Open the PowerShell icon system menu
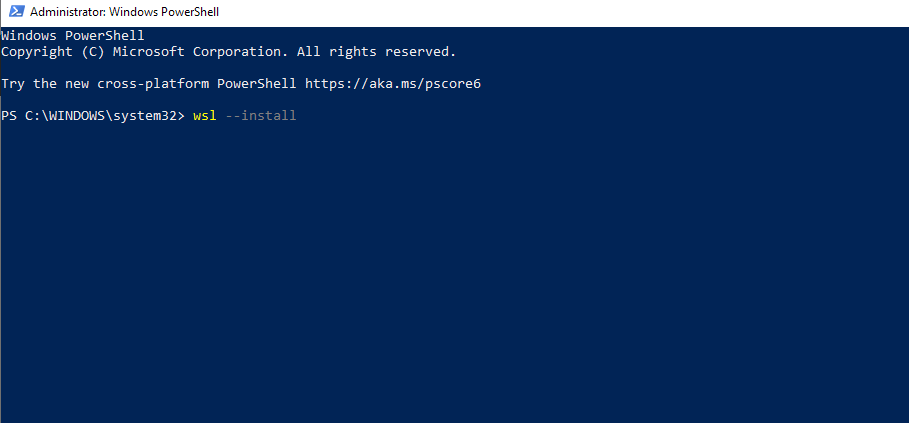The height and width of the screenshot is (423, 909). click(x=16, y=12)
